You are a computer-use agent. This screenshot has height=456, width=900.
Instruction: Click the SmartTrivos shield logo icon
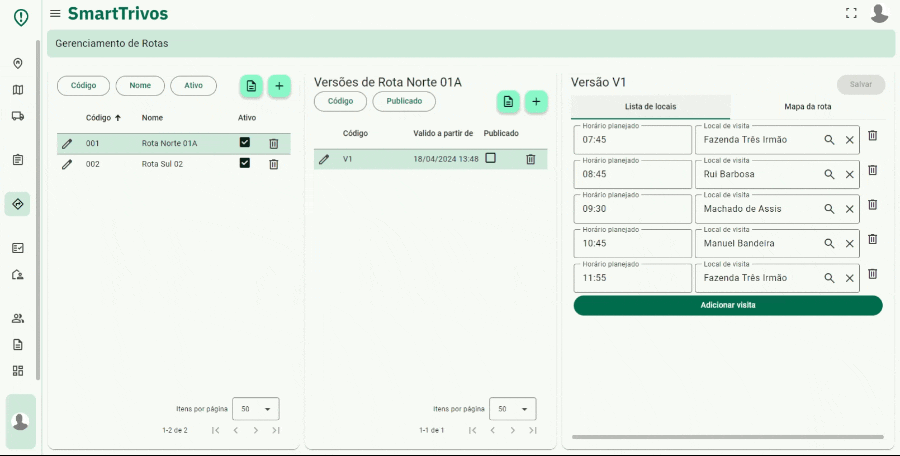click(x=21, y=17)
